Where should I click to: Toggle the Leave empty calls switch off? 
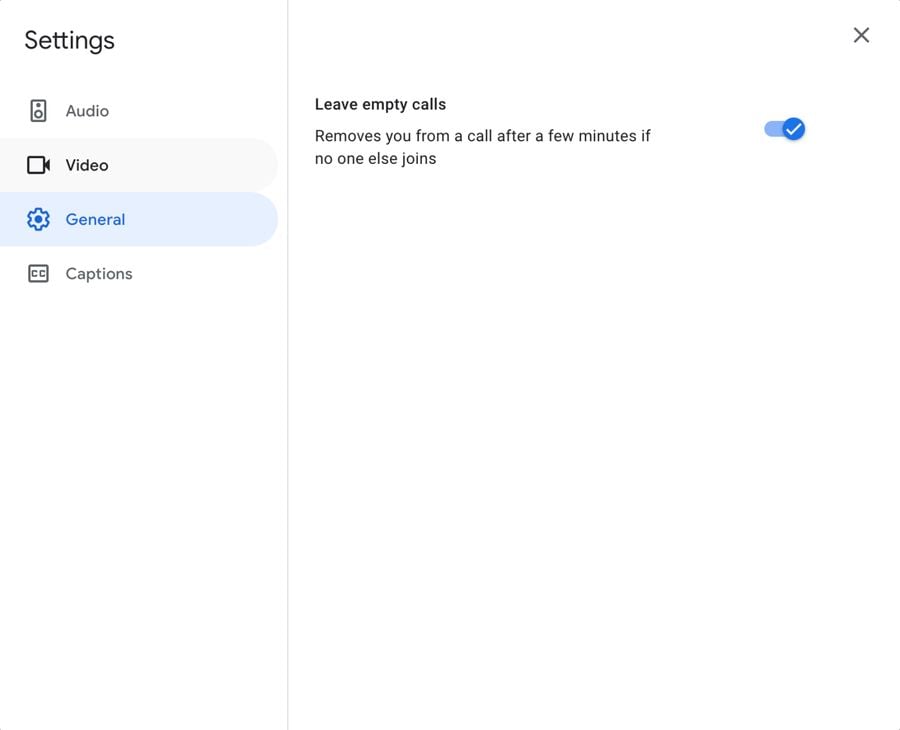pos(783,128)
